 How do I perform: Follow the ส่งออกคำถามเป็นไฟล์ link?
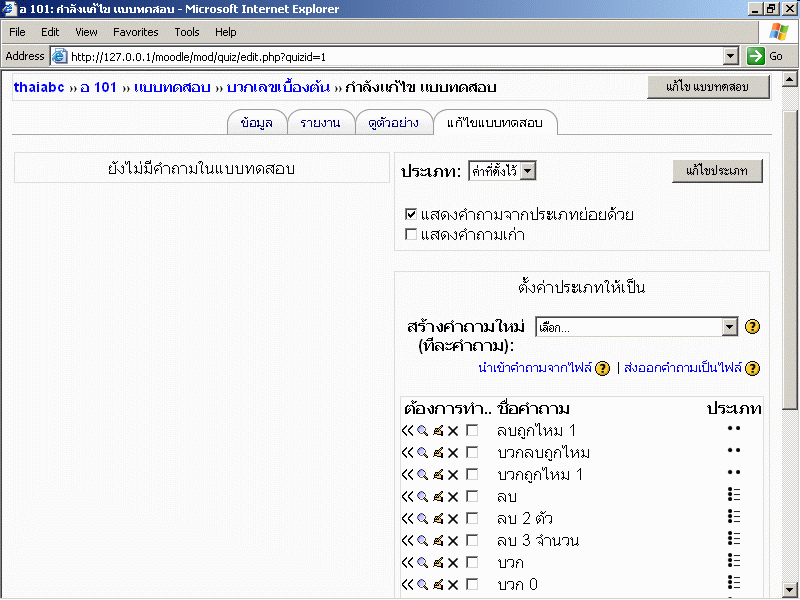(683, 368)
